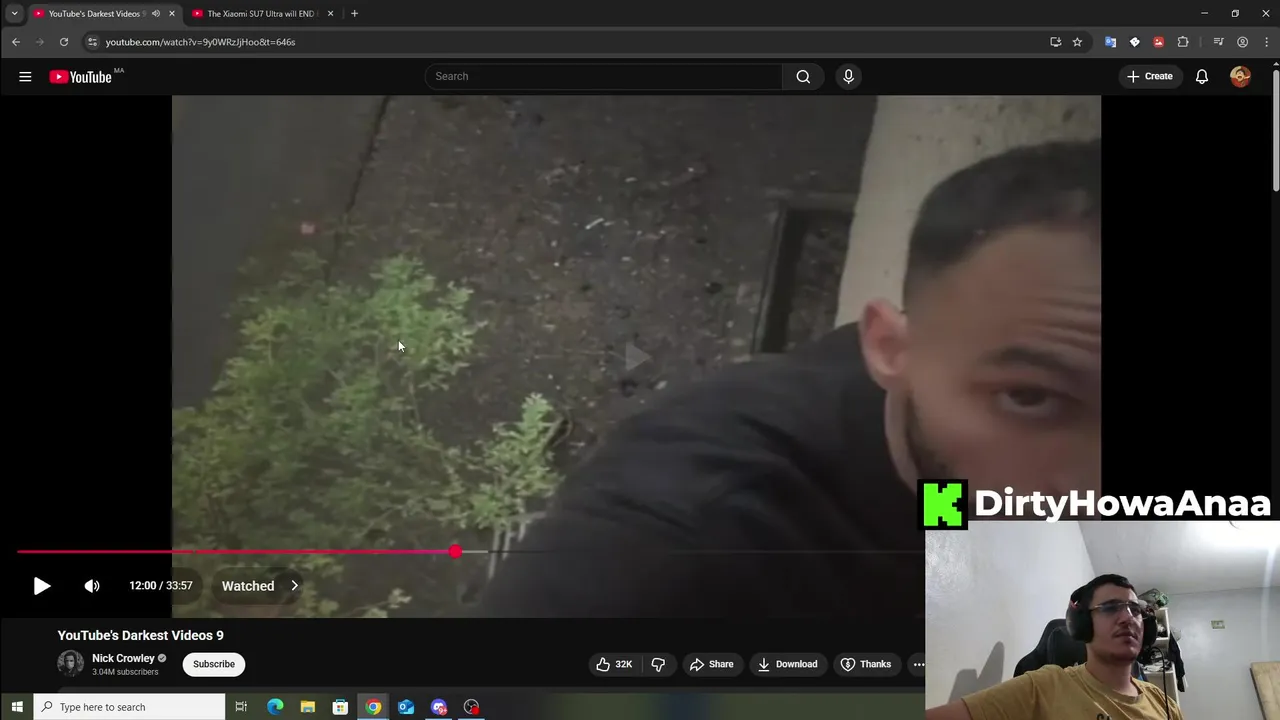Image resolution: width=1280 pixels, height=720 pixels.
Task: Click the taskbar search box
Action: click(129, 707)
